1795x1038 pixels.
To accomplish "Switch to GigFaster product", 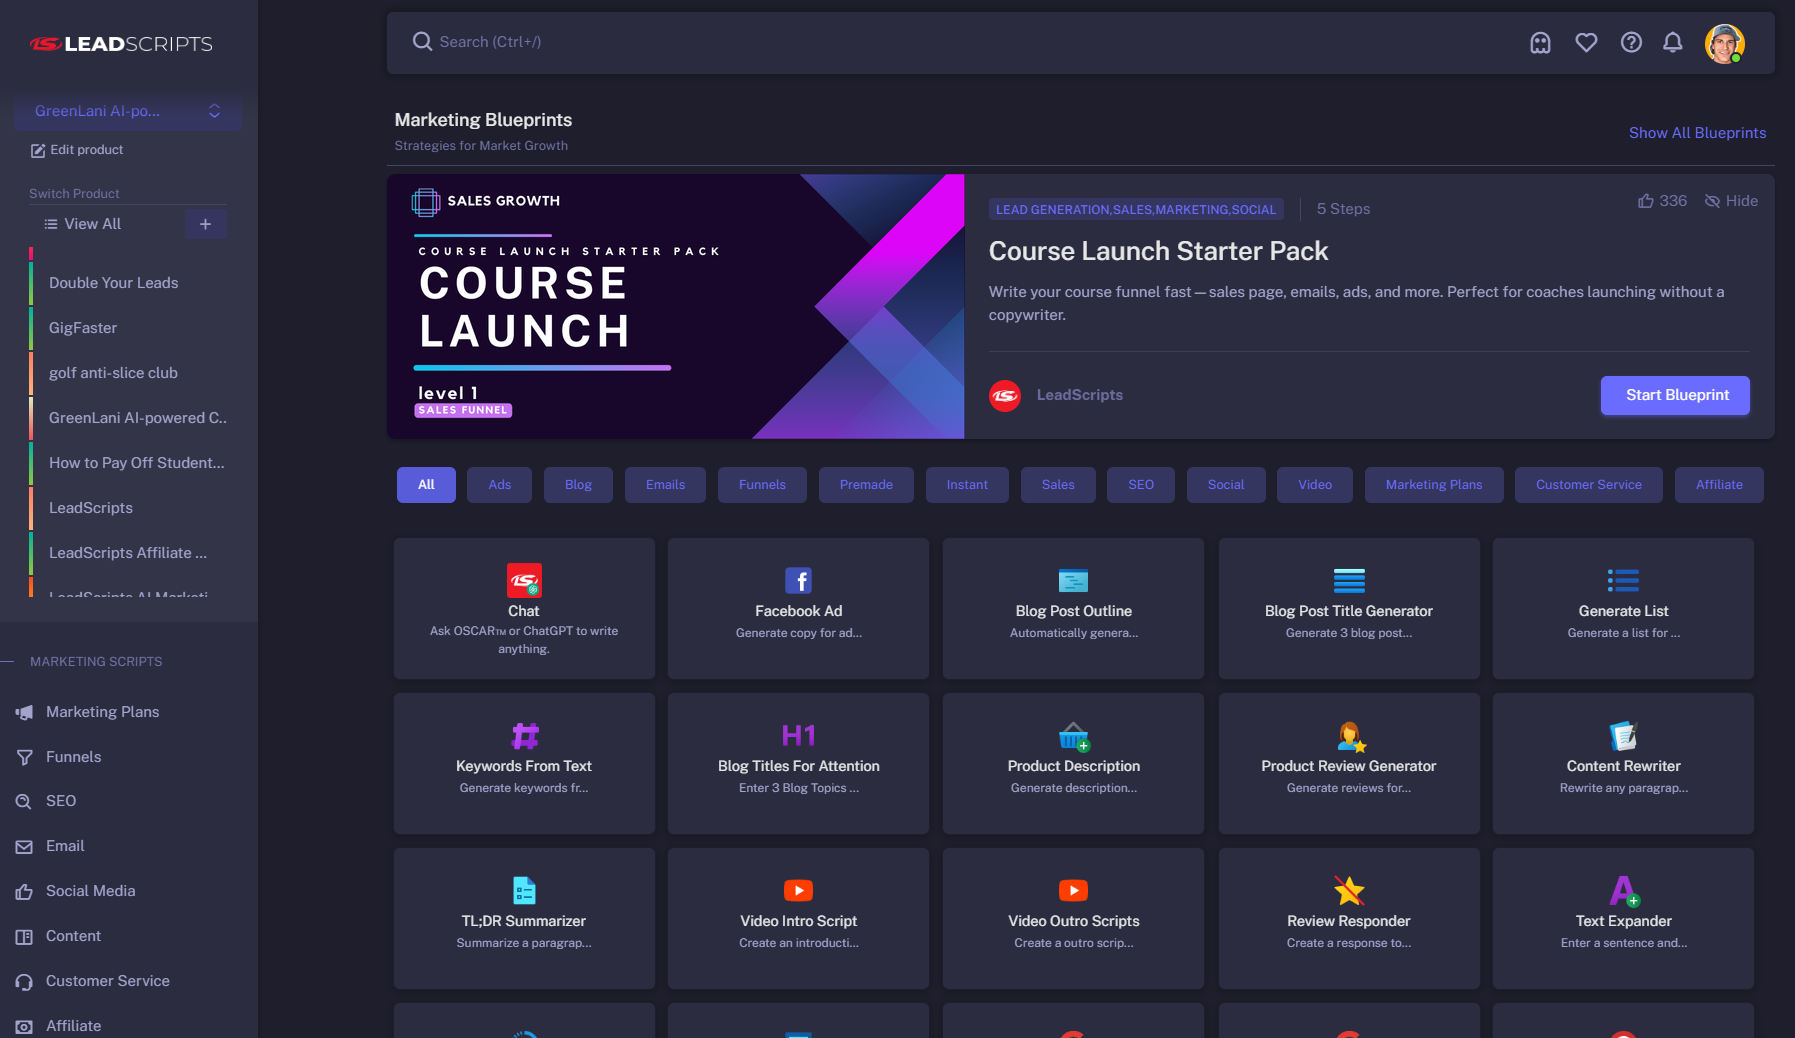I will (x=130, y=328).
